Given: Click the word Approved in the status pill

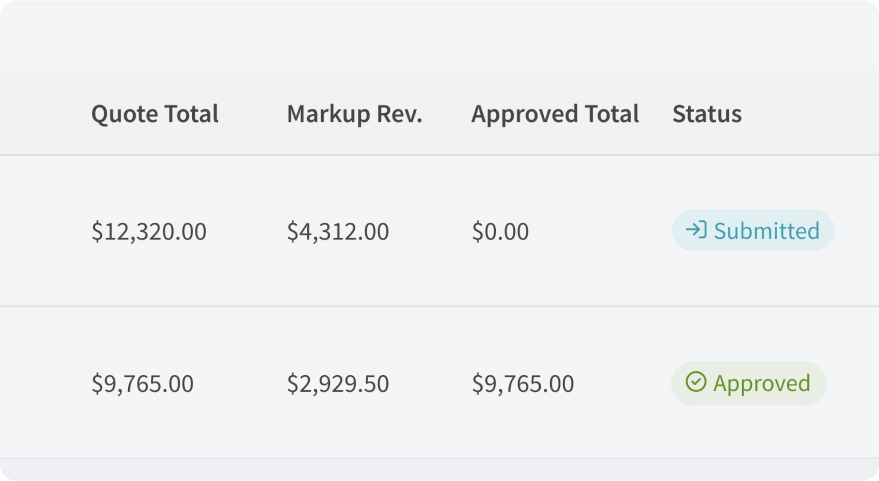Looking at the screenshot, I should (762, 383).
